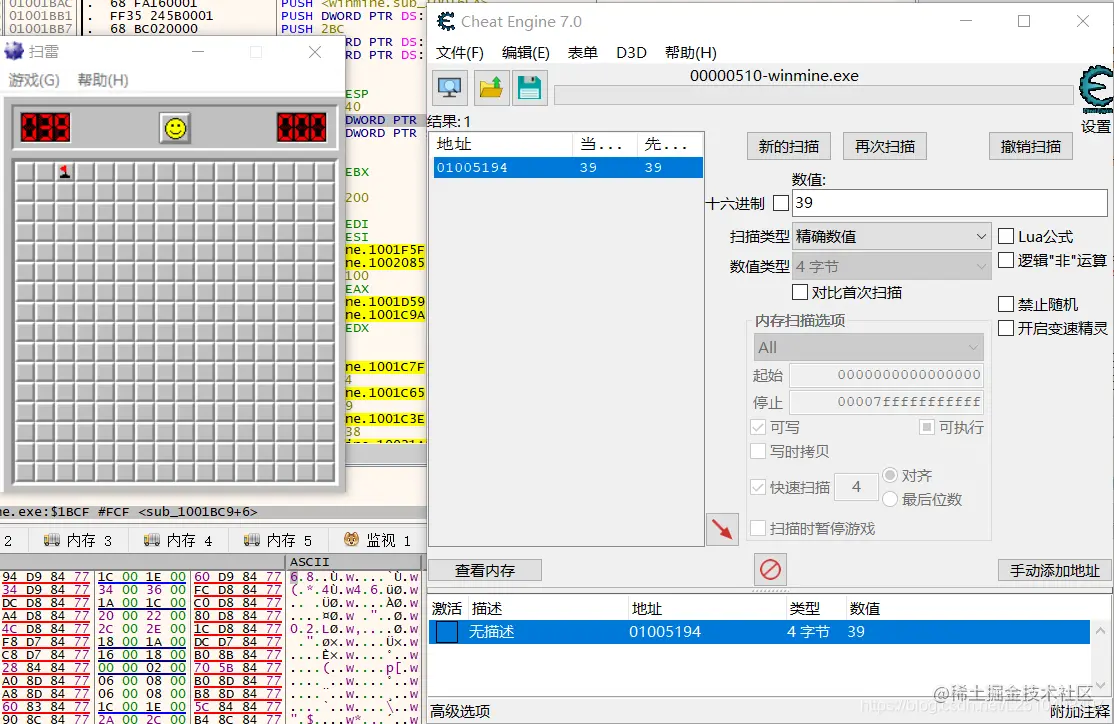Save the current cheat table
1114x724 pixels.
[529, 87]
